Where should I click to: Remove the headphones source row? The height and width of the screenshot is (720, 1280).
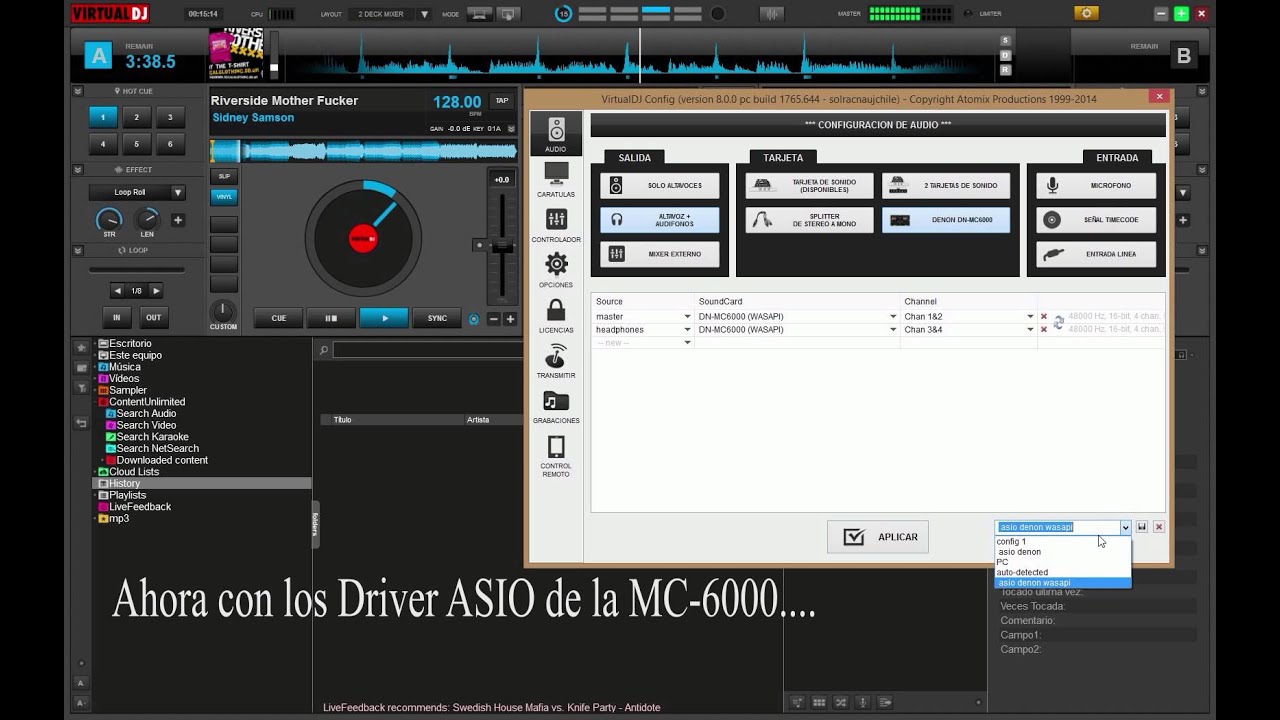pos(1044,329)
